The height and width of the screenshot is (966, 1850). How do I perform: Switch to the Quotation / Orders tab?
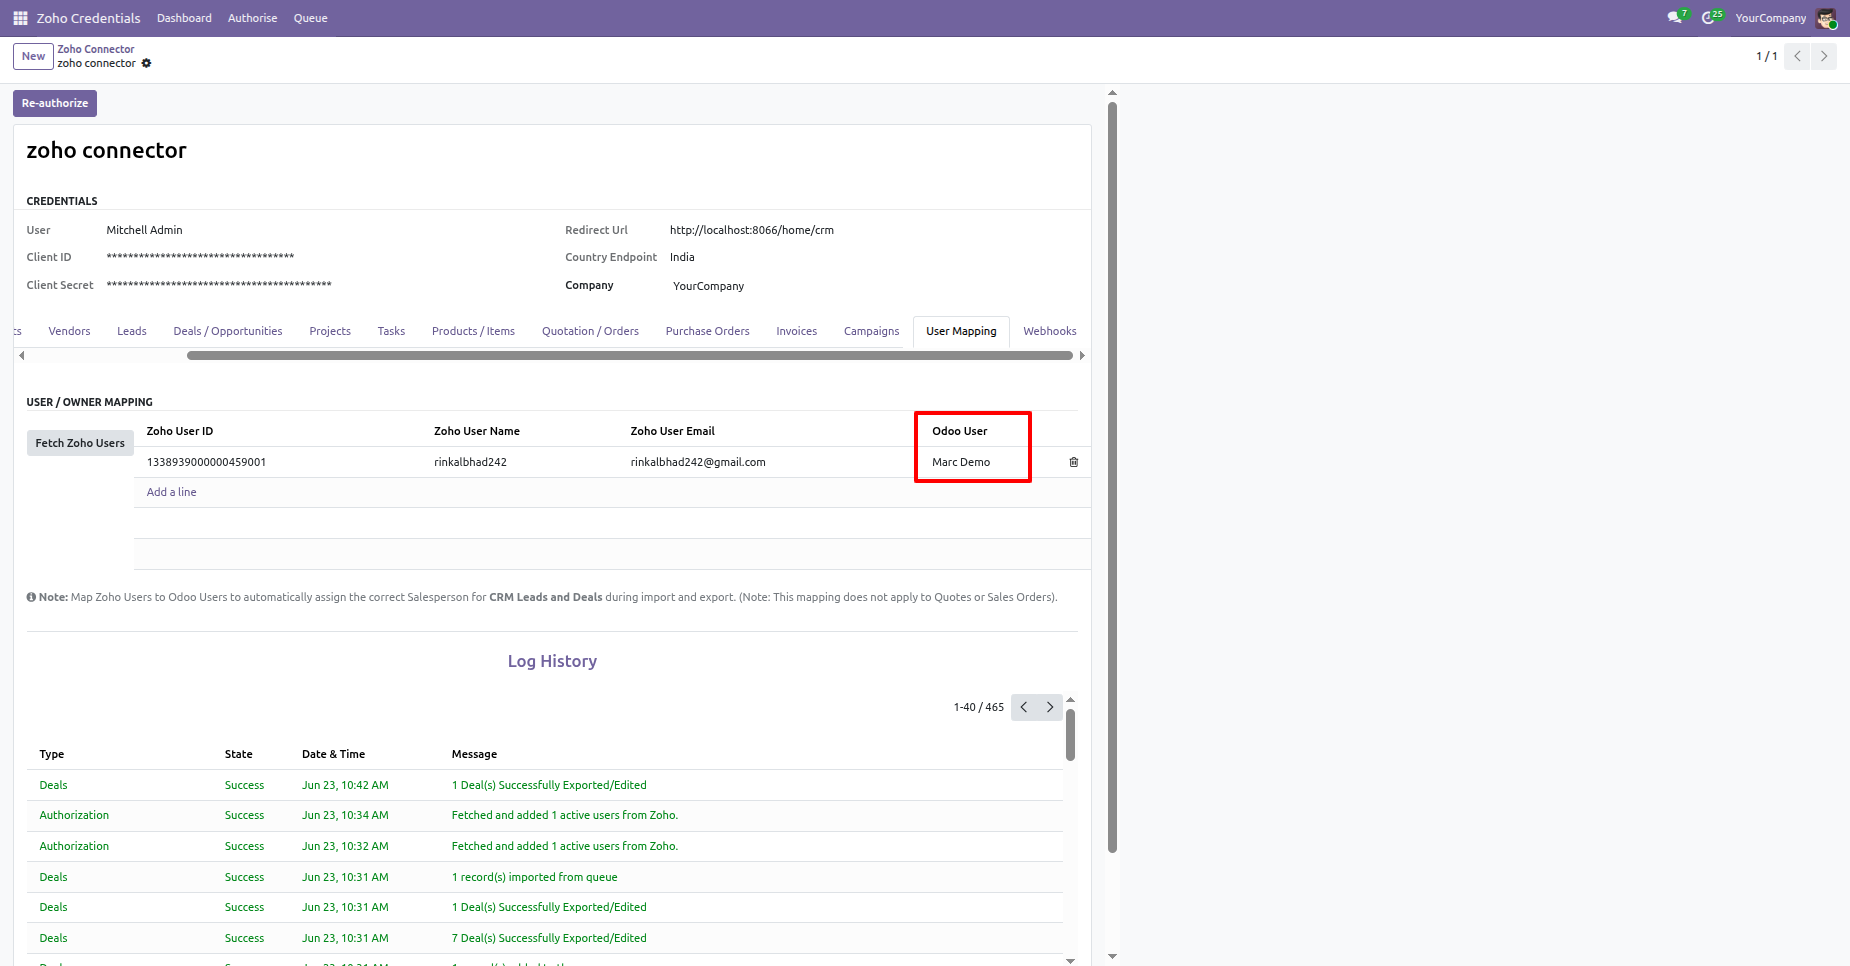pyautogui.click(x=590, y=331)
